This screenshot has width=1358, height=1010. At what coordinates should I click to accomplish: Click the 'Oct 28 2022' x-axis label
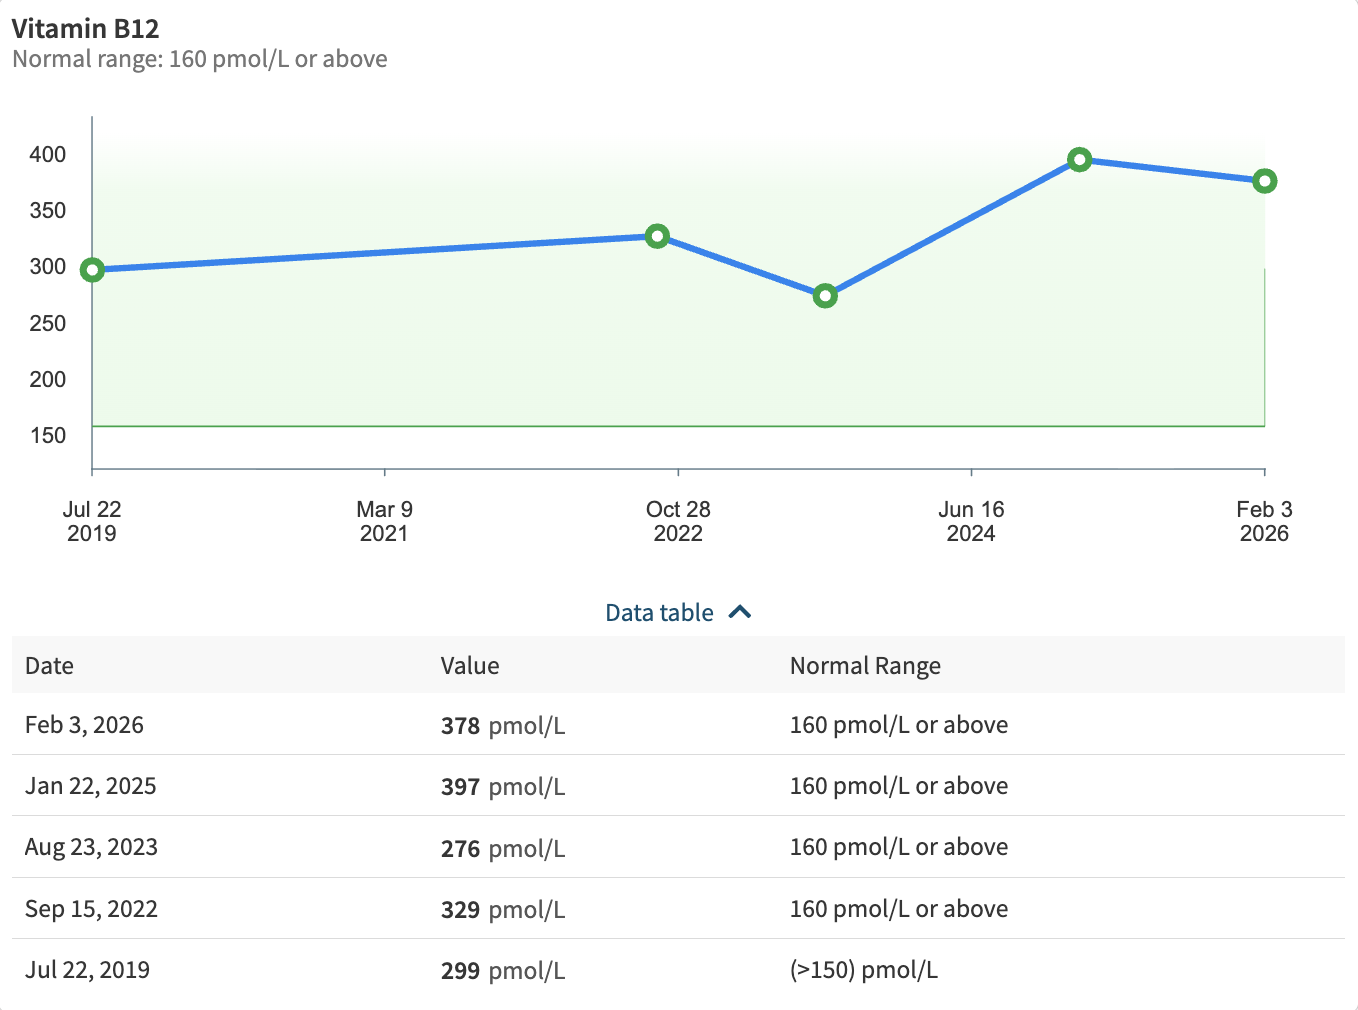point(678,521)
